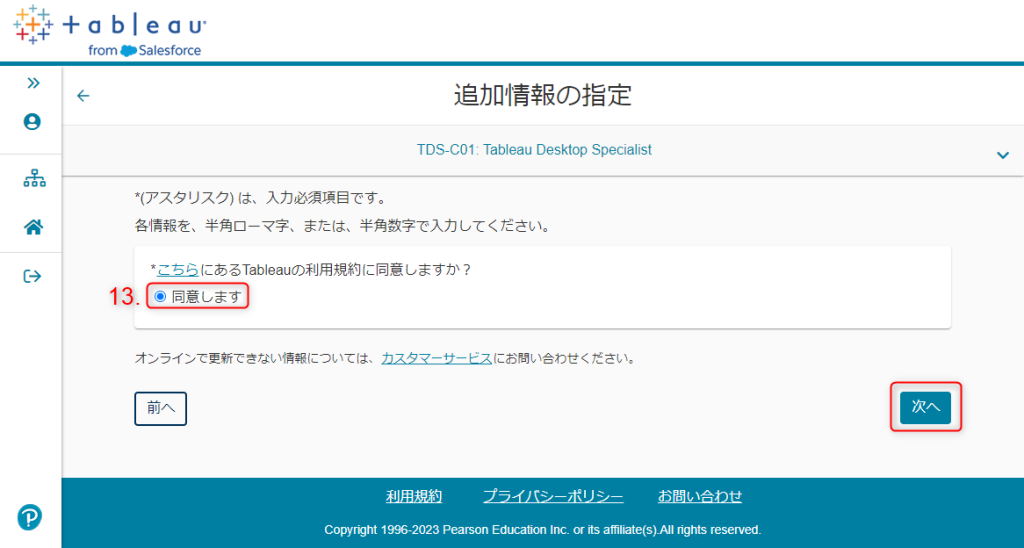Open 利用規約 footer link
The image size is (1024, 548).
[x=414, y=496]
